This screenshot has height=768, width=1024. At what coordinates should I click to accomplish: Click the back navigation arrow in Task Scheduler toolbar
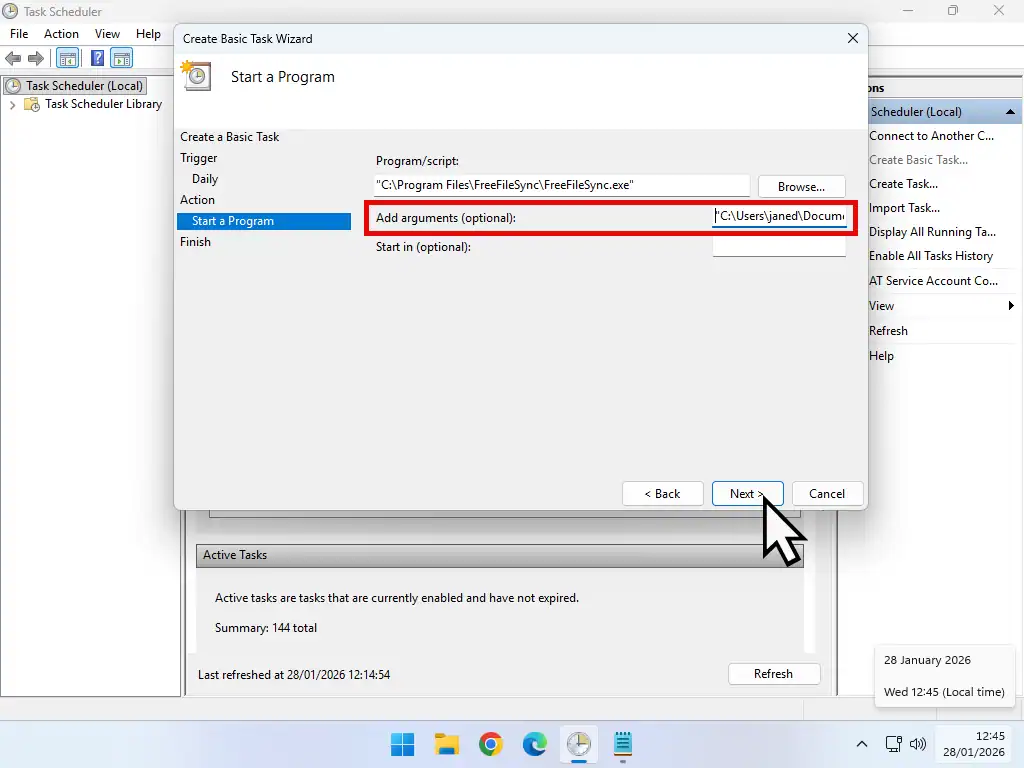pyautogui.click(x=13, y=58)
